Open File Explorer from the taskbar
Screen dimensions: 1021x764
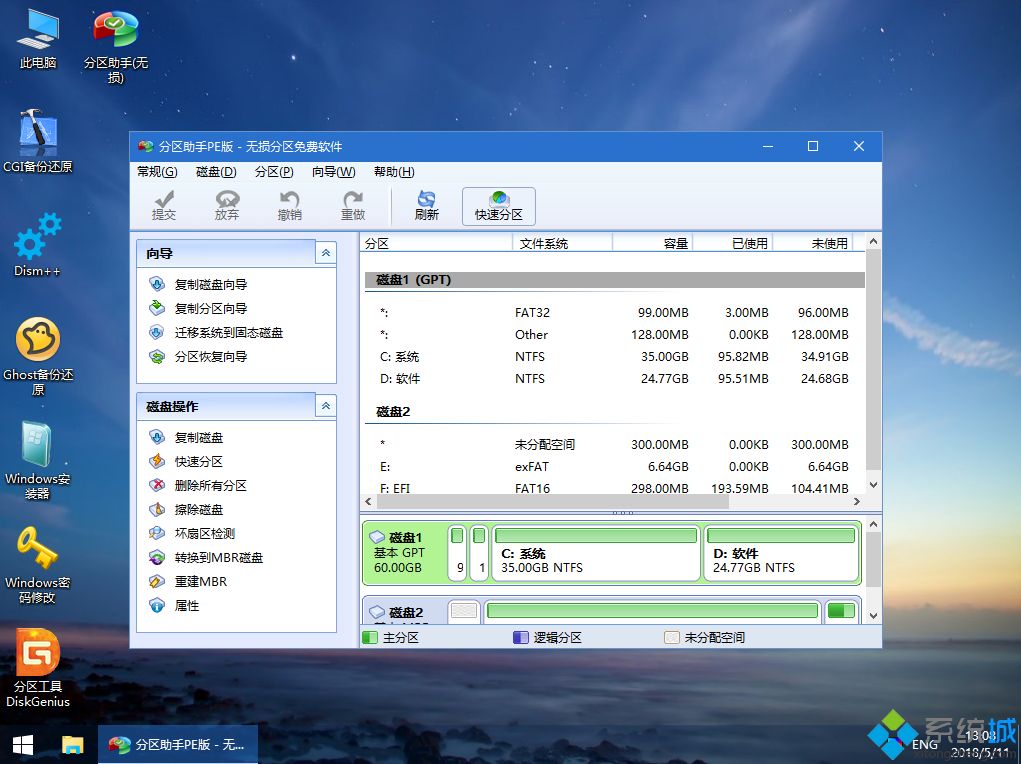pyautogui.click(x=71, y=744)
